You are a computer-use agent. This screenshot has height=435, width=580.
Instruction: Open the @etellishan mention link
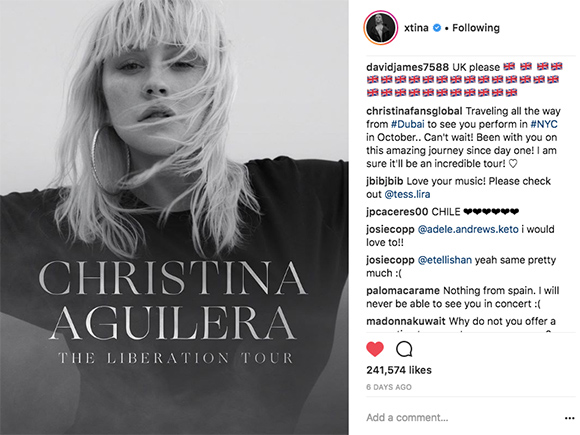445,260
